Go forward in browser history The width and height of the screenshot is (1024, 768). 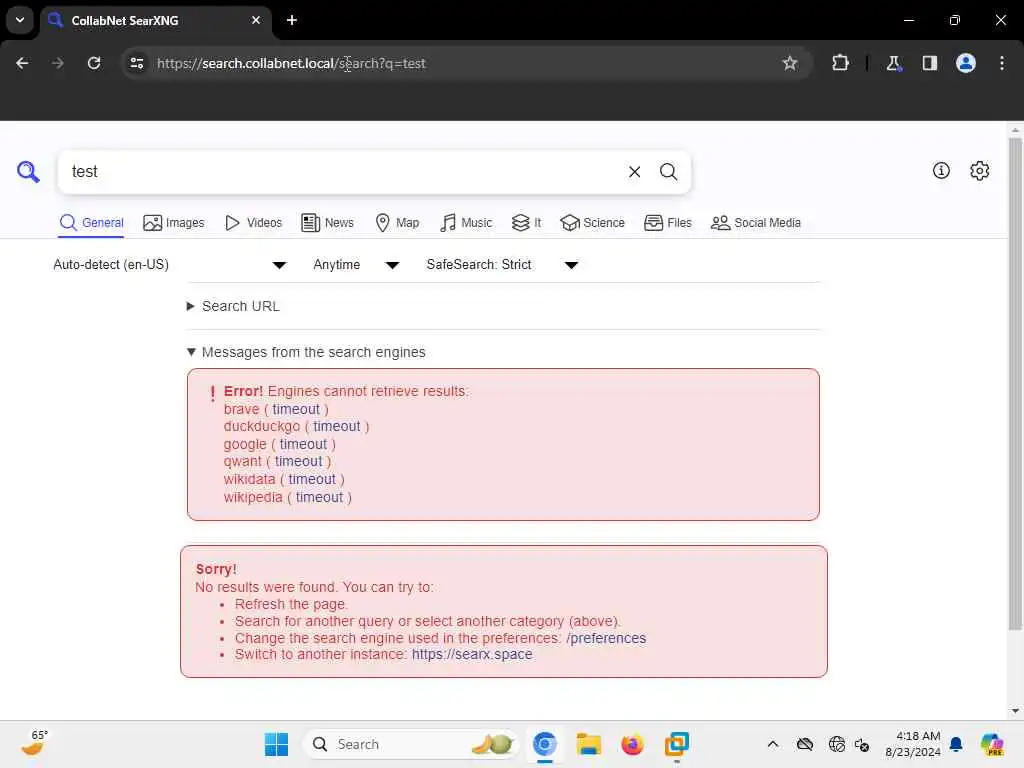[57, 63]
